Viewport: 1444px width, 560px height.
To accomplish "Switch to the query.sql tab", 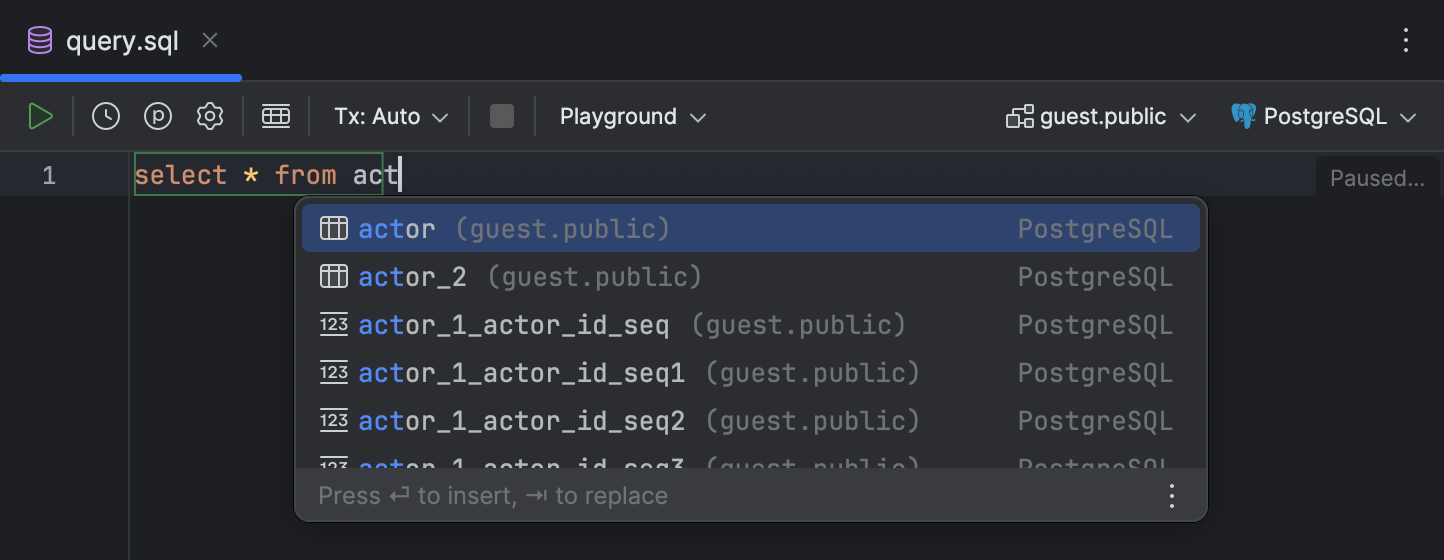I will [x=122, y=41].
